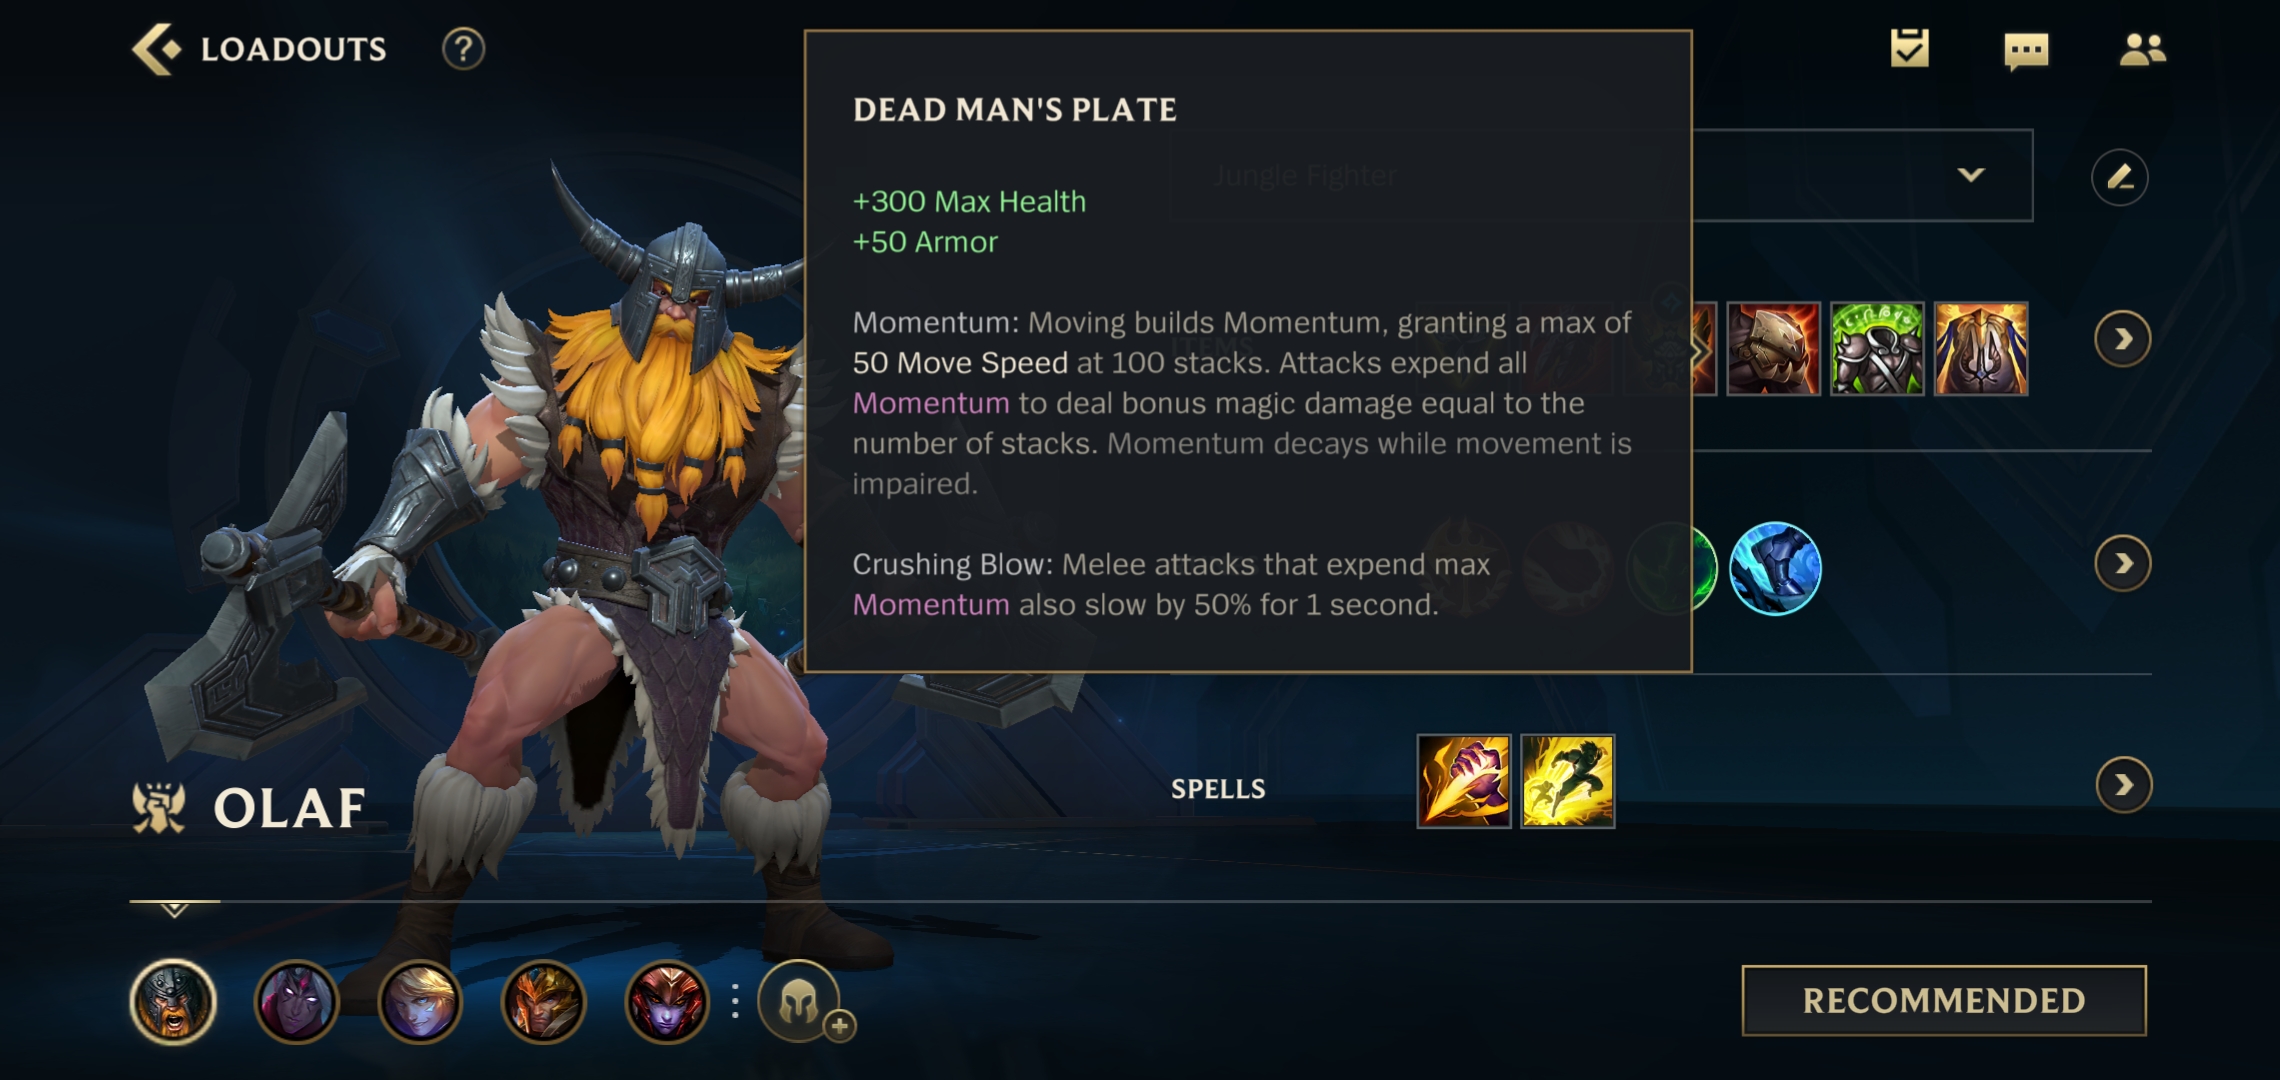Select the green Spirit Visage item icon
The width and height of the screenshot is (2280, 1080).
point(1876,348)
